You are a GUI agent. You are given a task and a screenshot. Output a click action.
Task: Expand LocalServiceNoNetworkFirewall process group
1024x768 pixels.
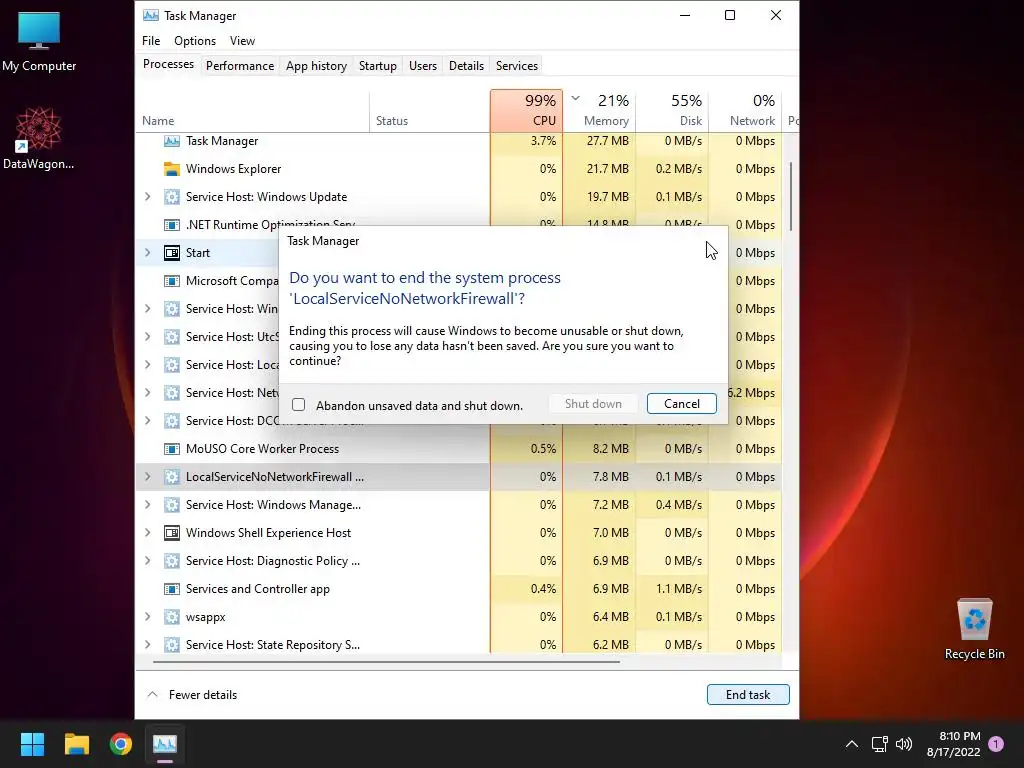(148, 477)
